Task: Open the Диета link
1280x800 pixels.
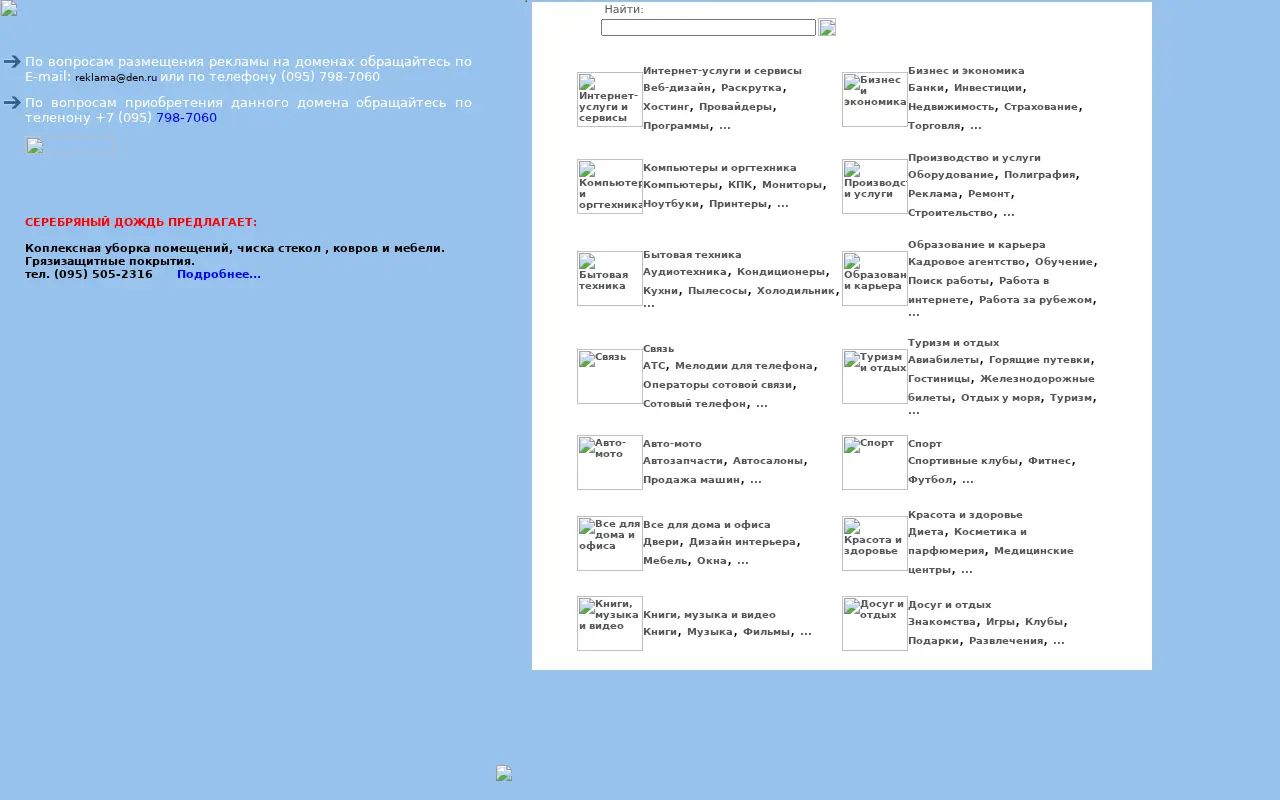Action: (926, 532)
